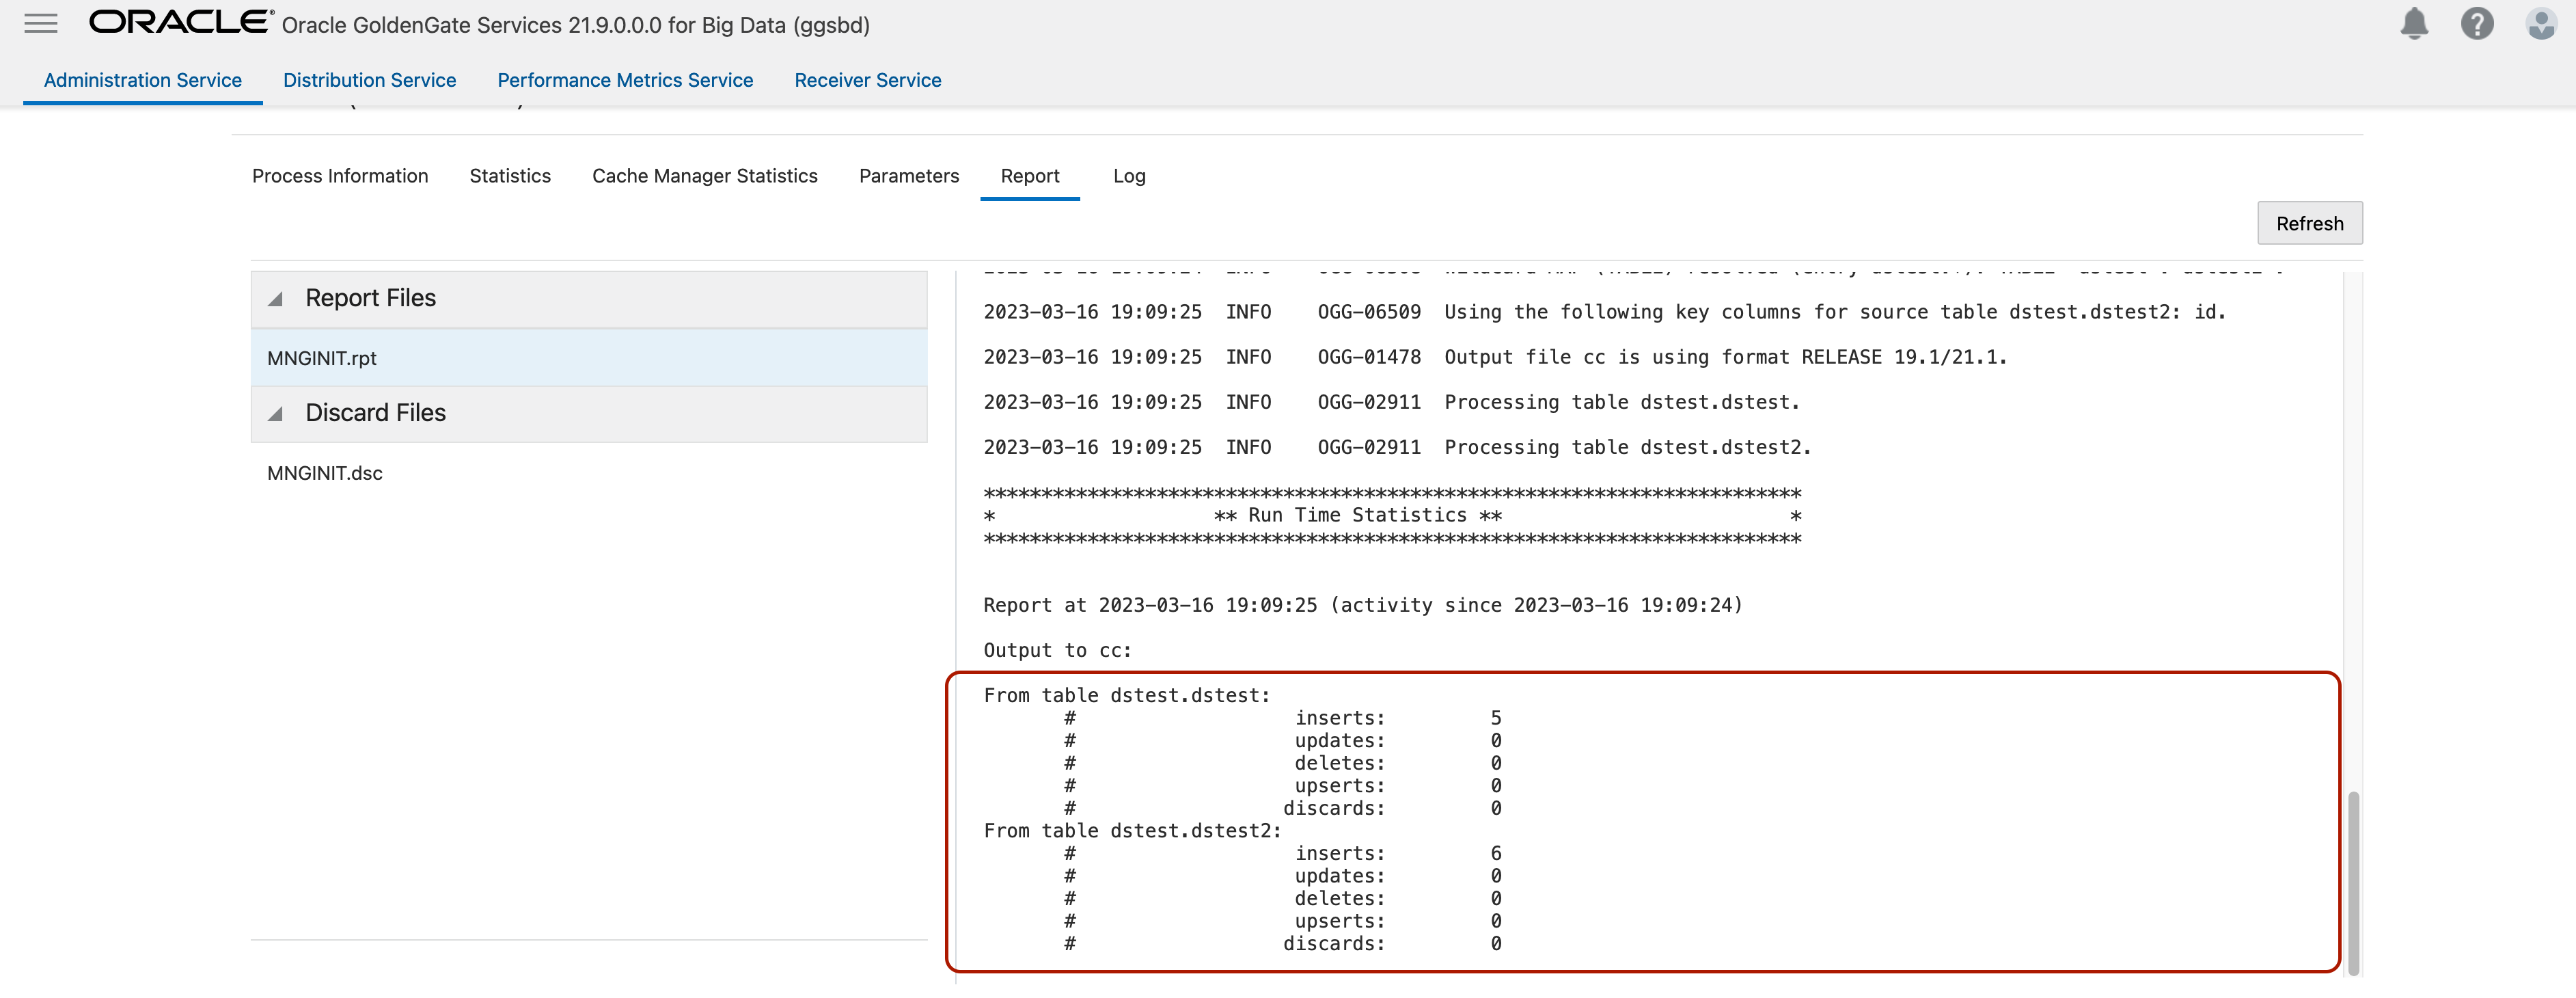Collapse the Report Files section

click(276, 299)
